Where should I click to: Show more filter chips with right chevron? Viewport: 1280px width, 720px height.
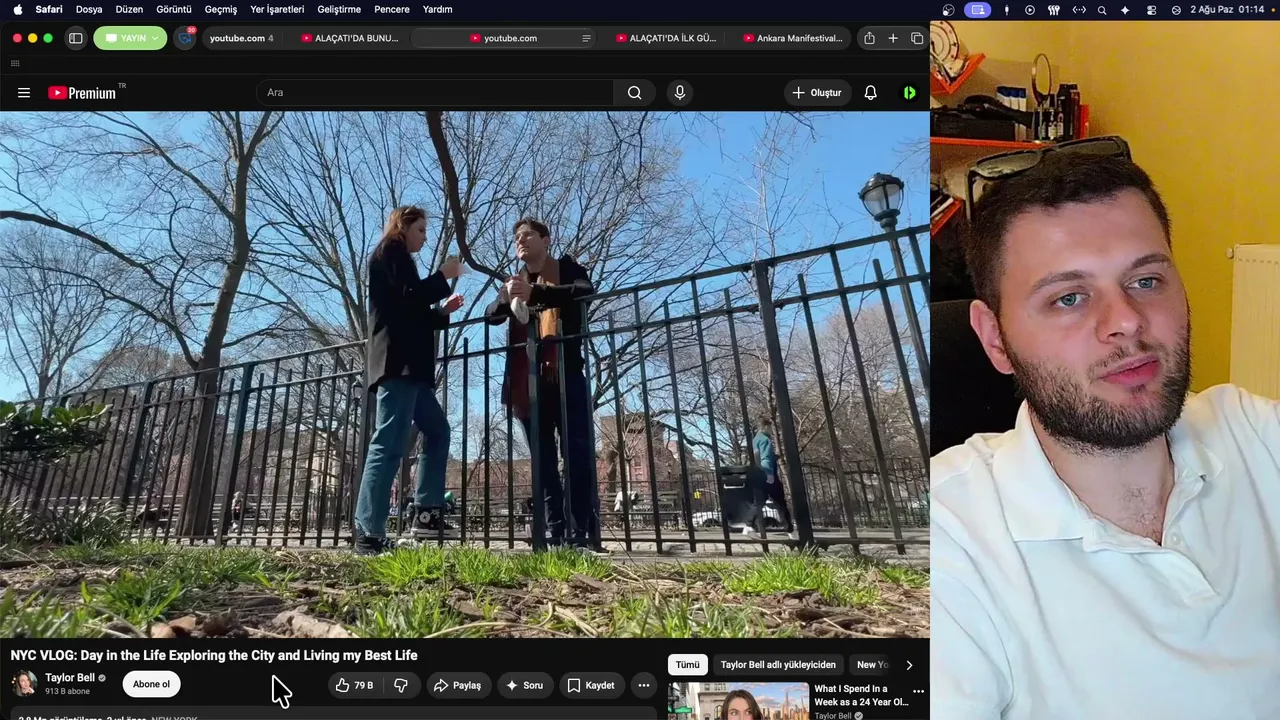click(x=909, y=665)
